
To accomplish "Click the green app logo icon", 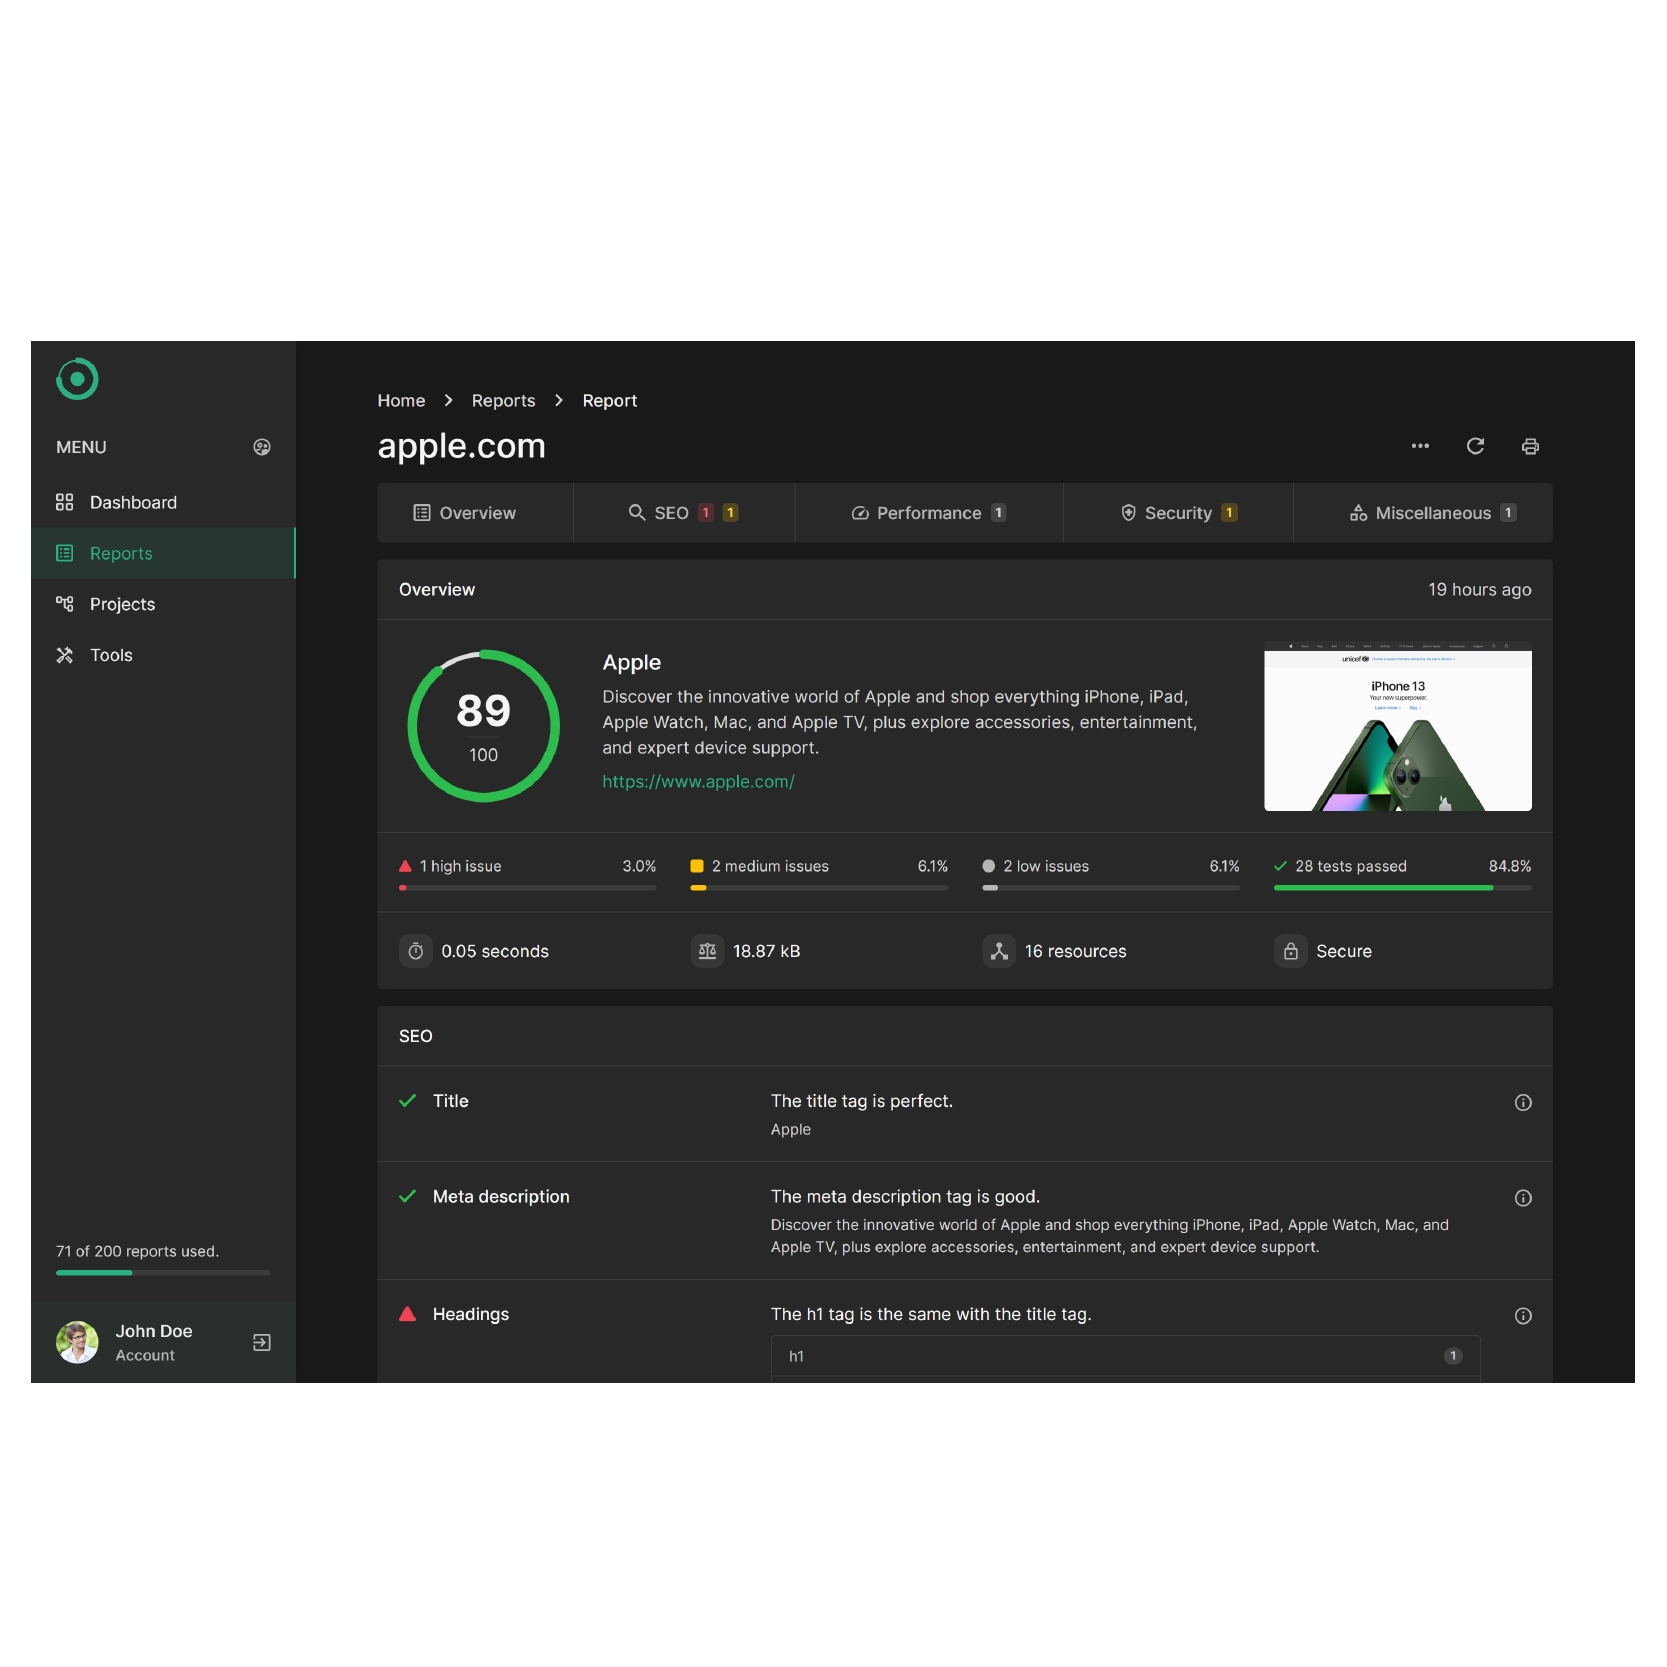I will tap(77, 379).
